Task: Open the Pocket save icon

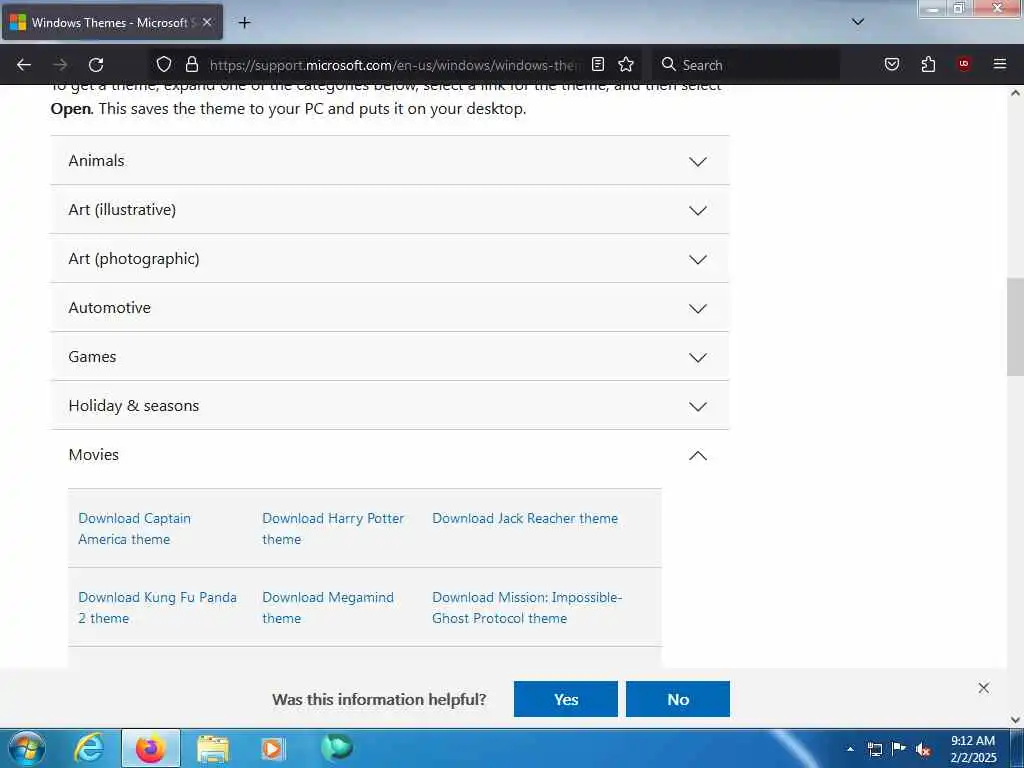Action: 891,64
